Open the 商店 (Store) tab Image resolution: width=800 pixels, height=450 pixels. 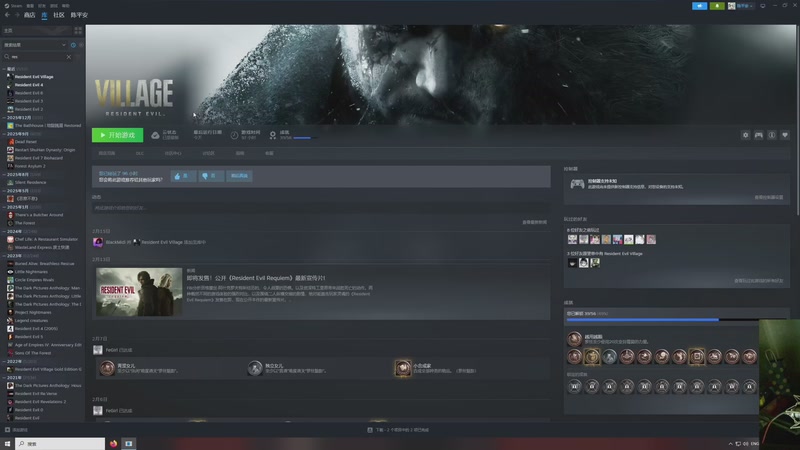(30, 15)
